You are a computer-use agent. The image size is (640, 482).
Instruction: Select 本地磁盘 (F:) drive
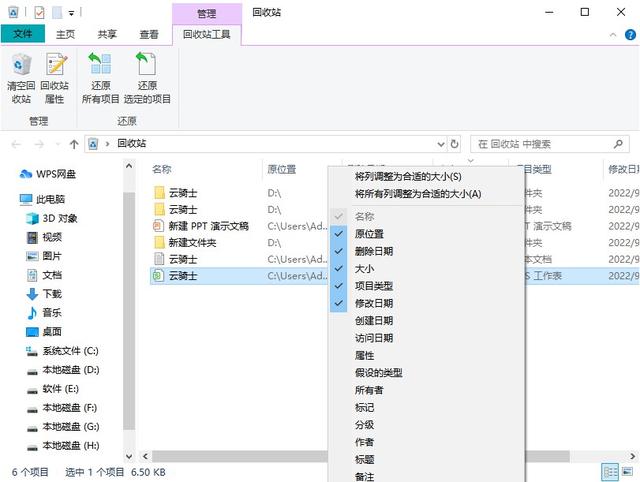[62, 408]
